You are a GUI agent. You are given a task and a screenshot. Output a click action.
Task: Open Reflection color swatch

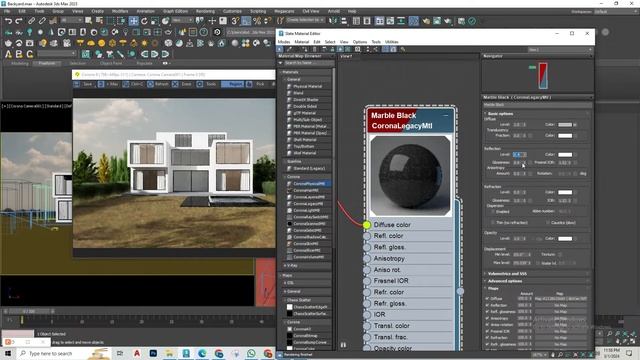(x=565, y=154)
